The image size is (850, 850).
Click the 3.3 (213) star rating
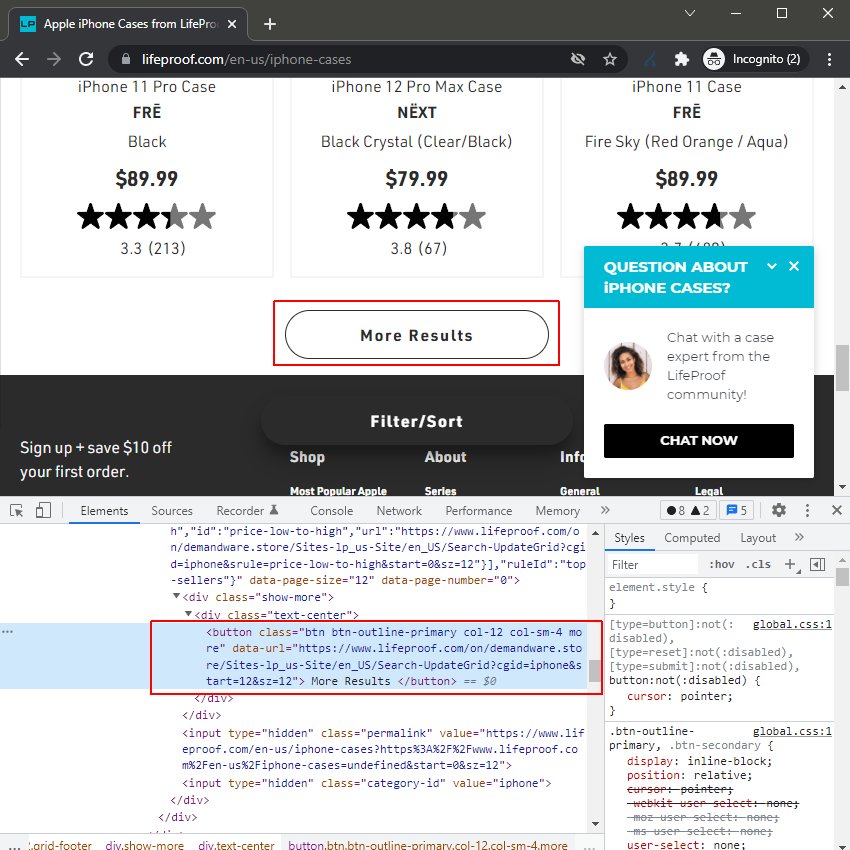[x=147, y=216]
